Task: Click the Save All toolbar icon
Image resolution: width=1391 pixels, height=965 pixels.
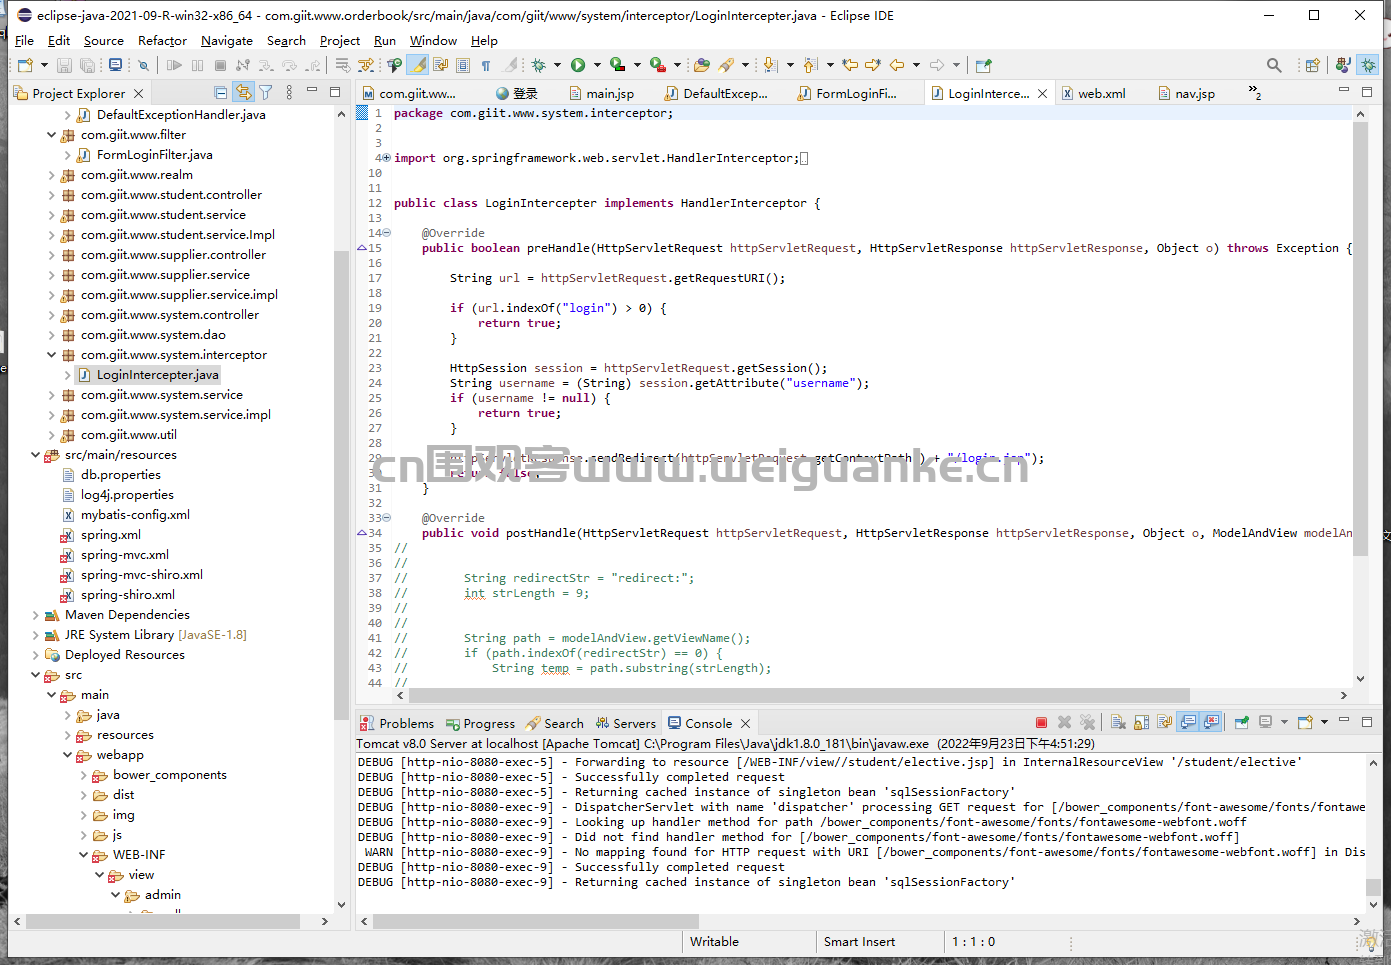Action: 87,65
